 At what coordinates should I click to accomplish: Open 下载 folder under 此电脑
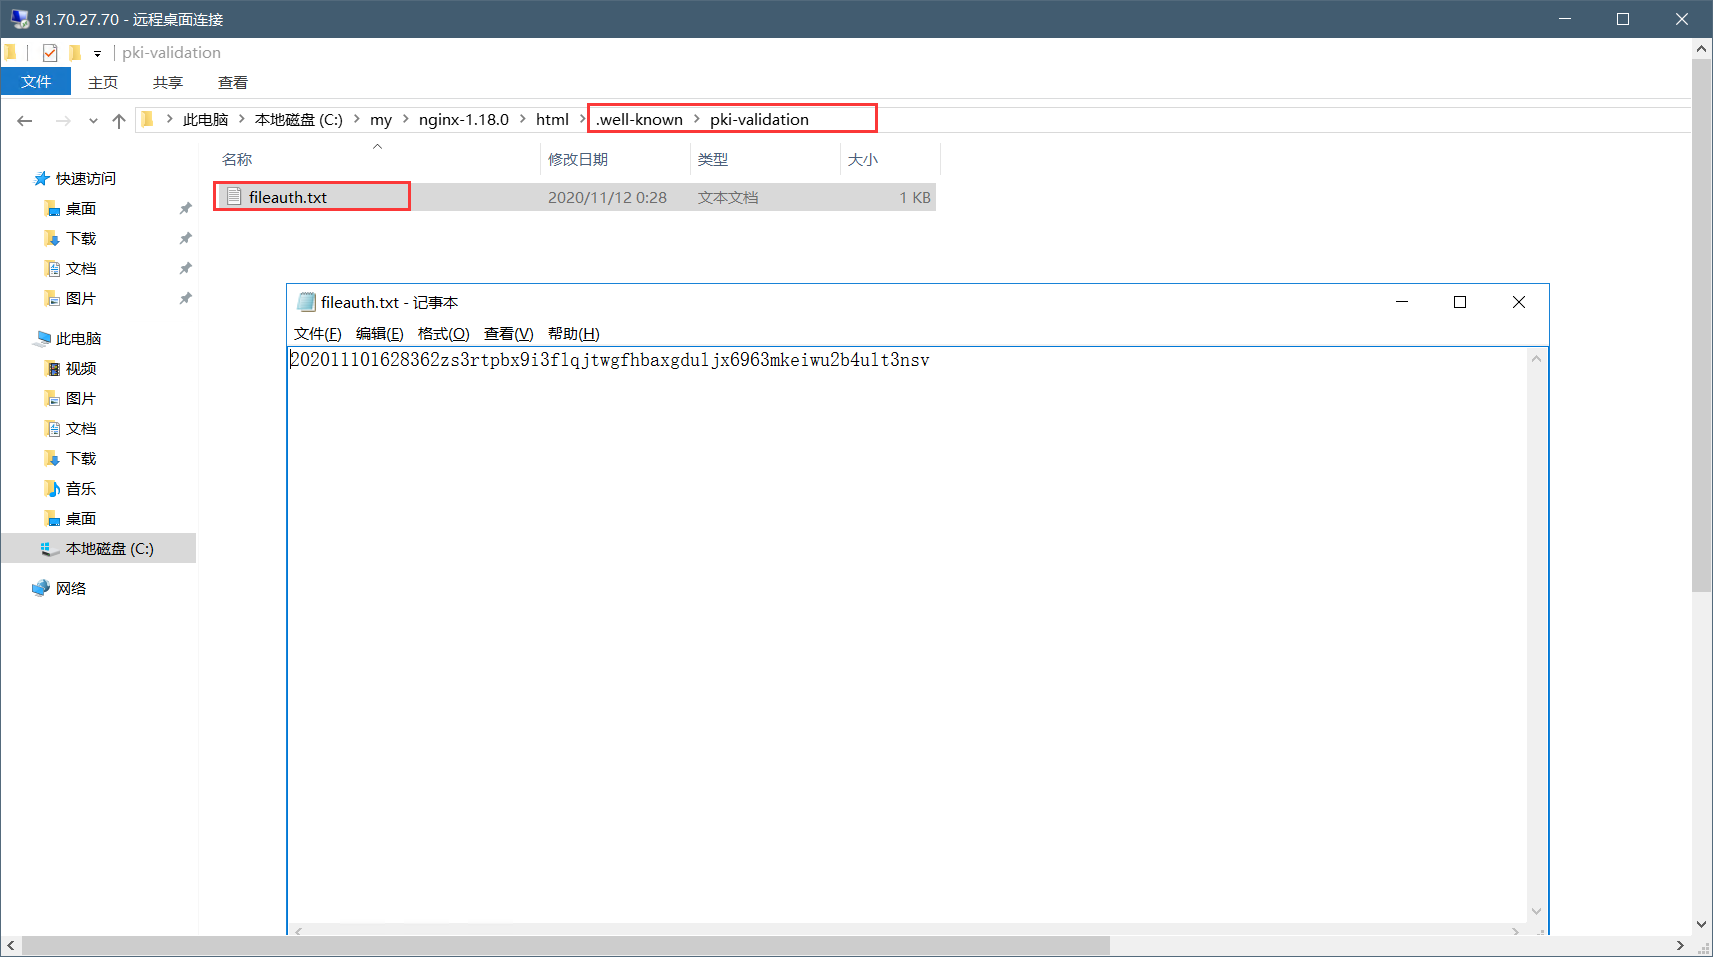click(x=80, y=458)
